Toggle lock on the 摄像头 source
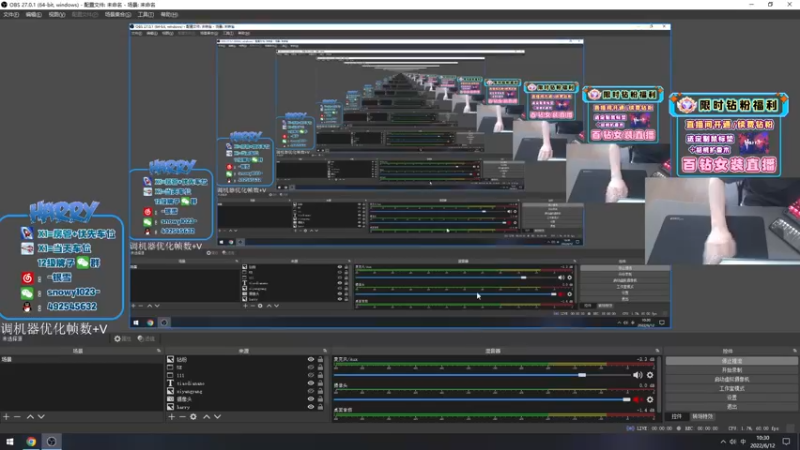The width and height of the screenshot is (800, 450). tap(320, 399)
